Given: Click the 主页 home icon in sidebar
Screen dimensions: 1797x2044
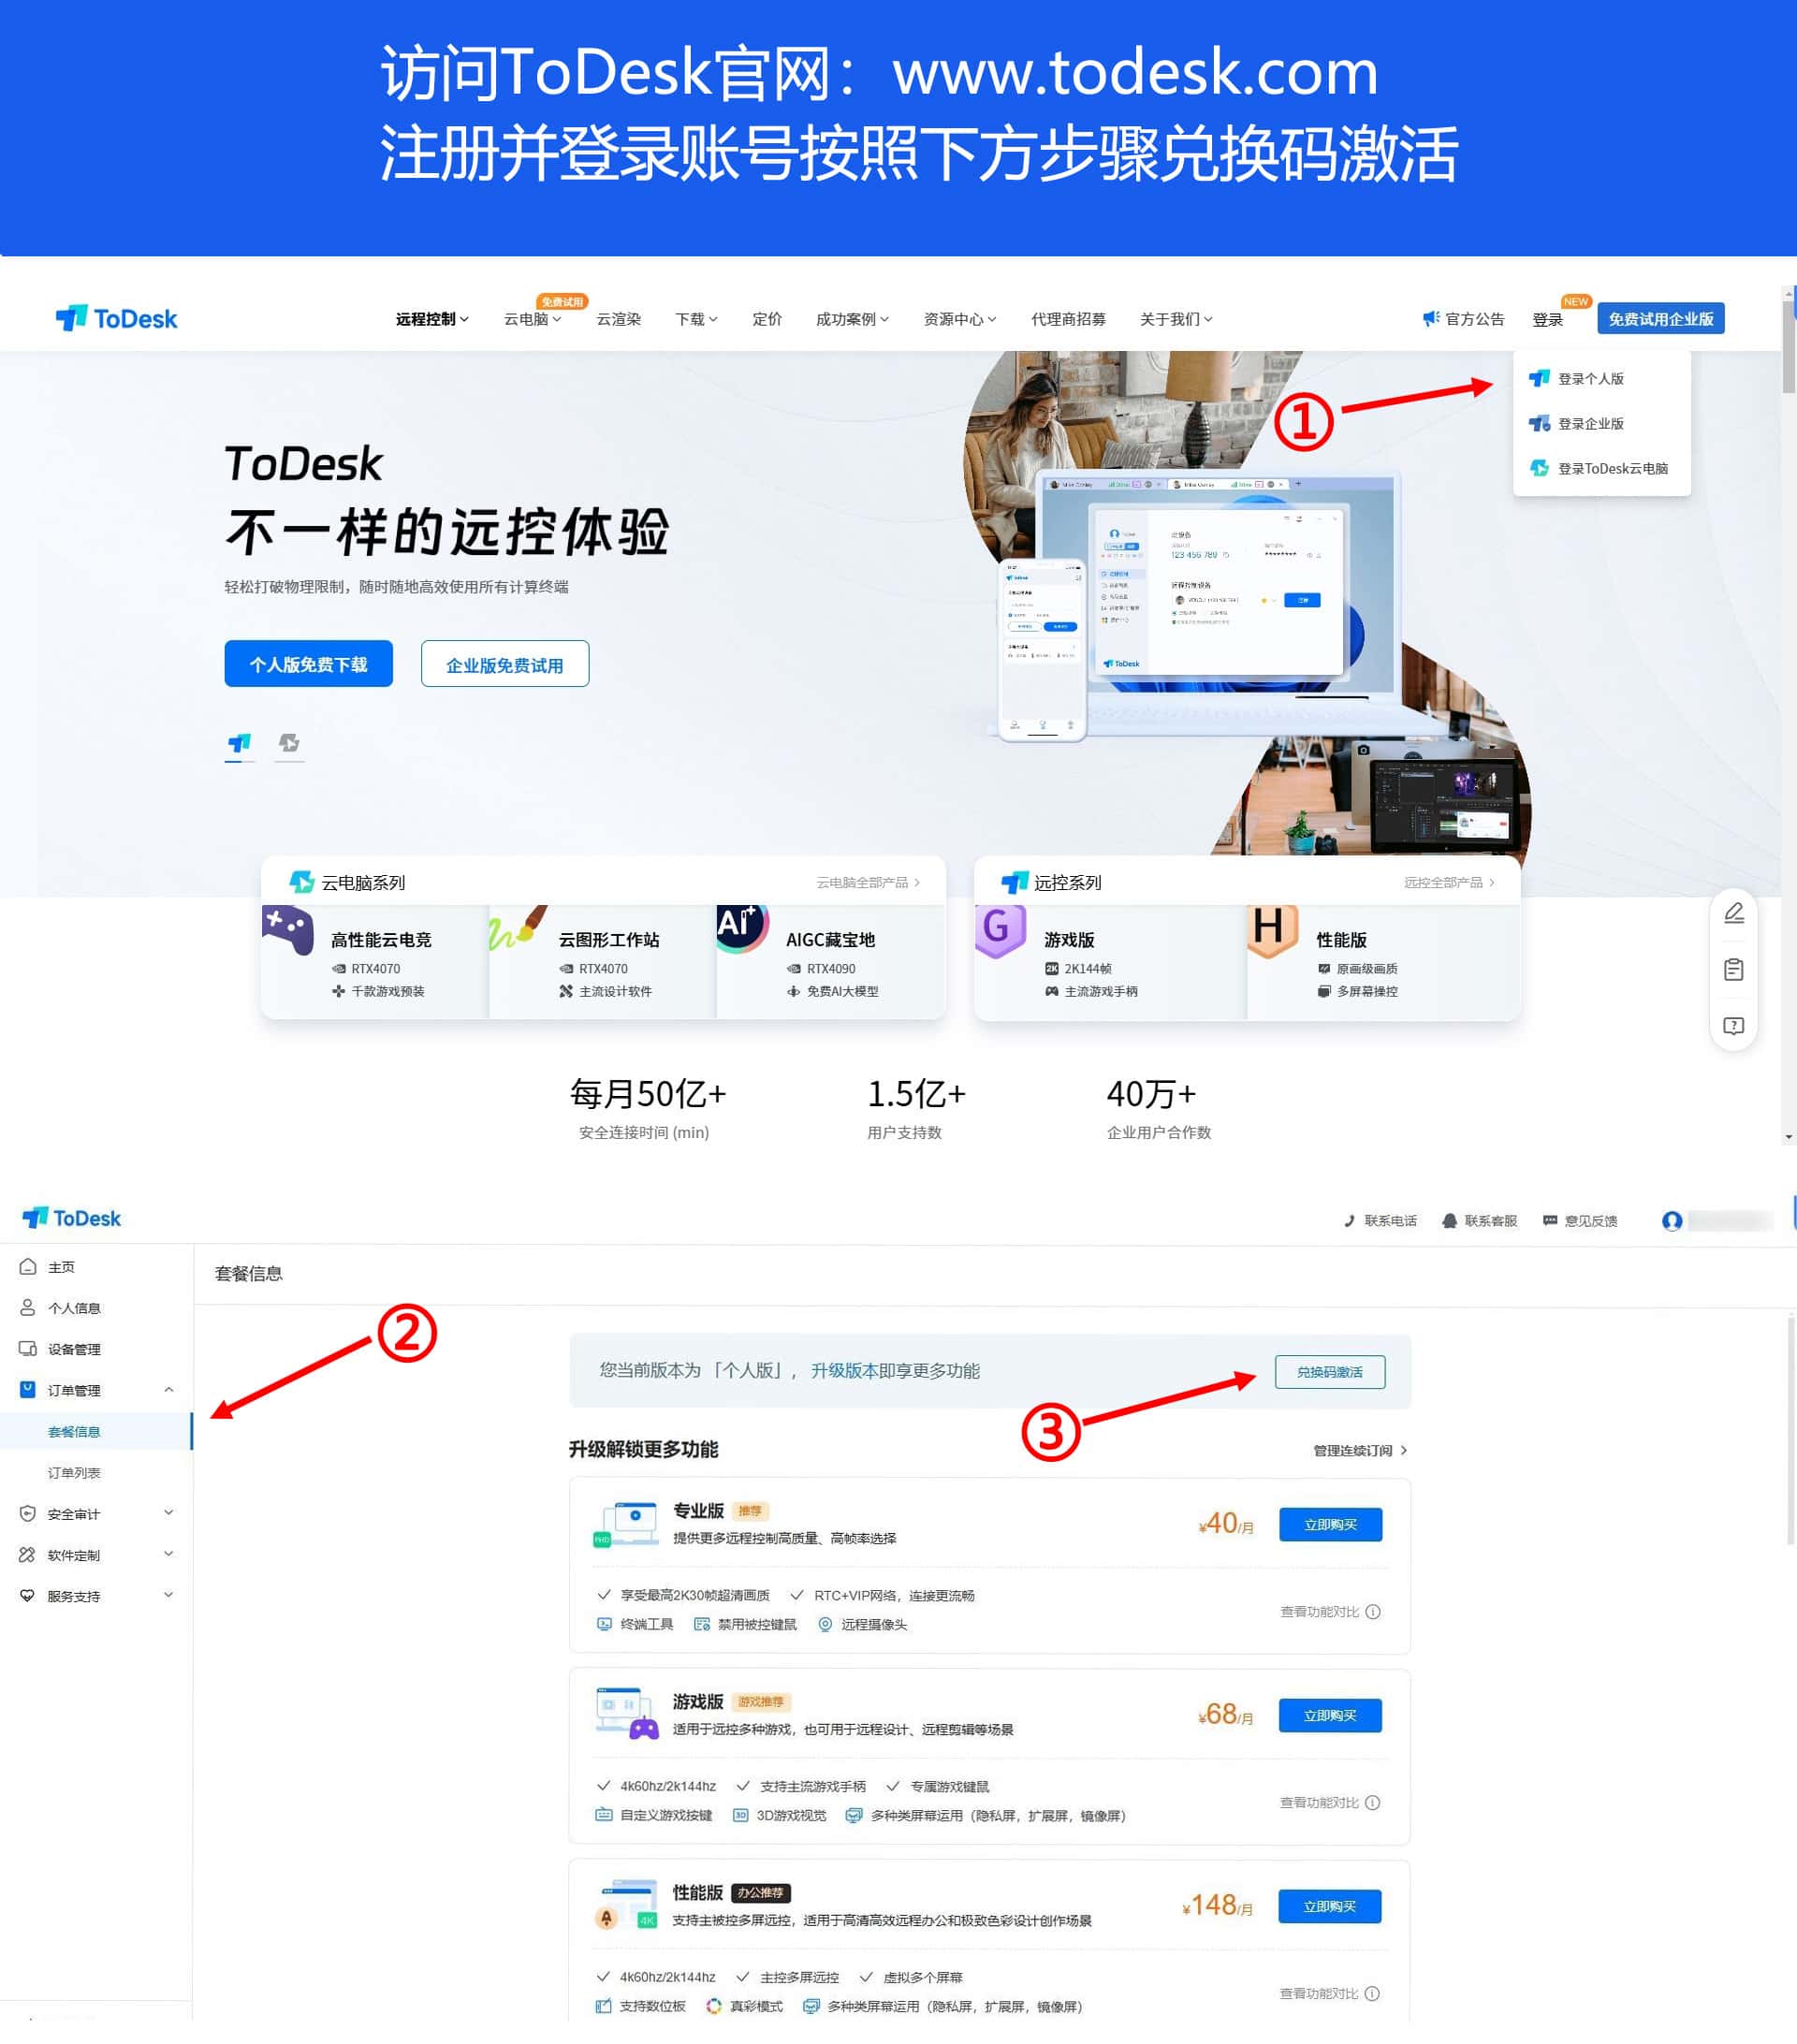Looking at the screenshot, I should click(28, 1267).
